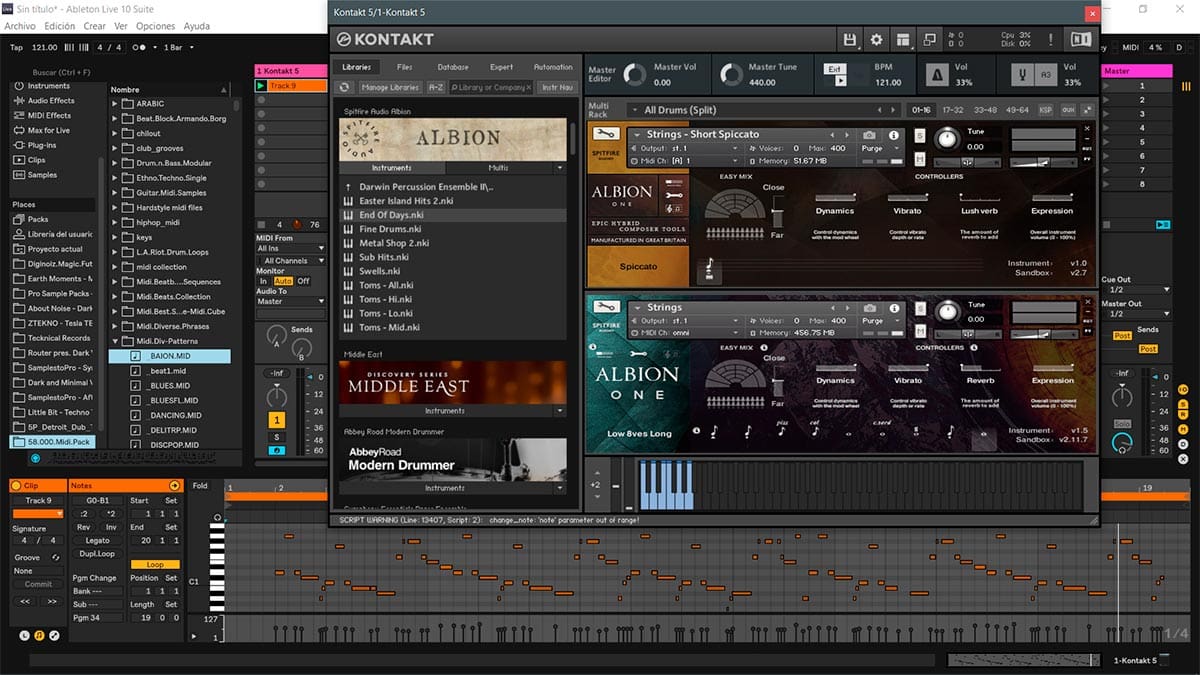
Task: Click Dupl.Loop button in clip view
Action: [99, 553]
